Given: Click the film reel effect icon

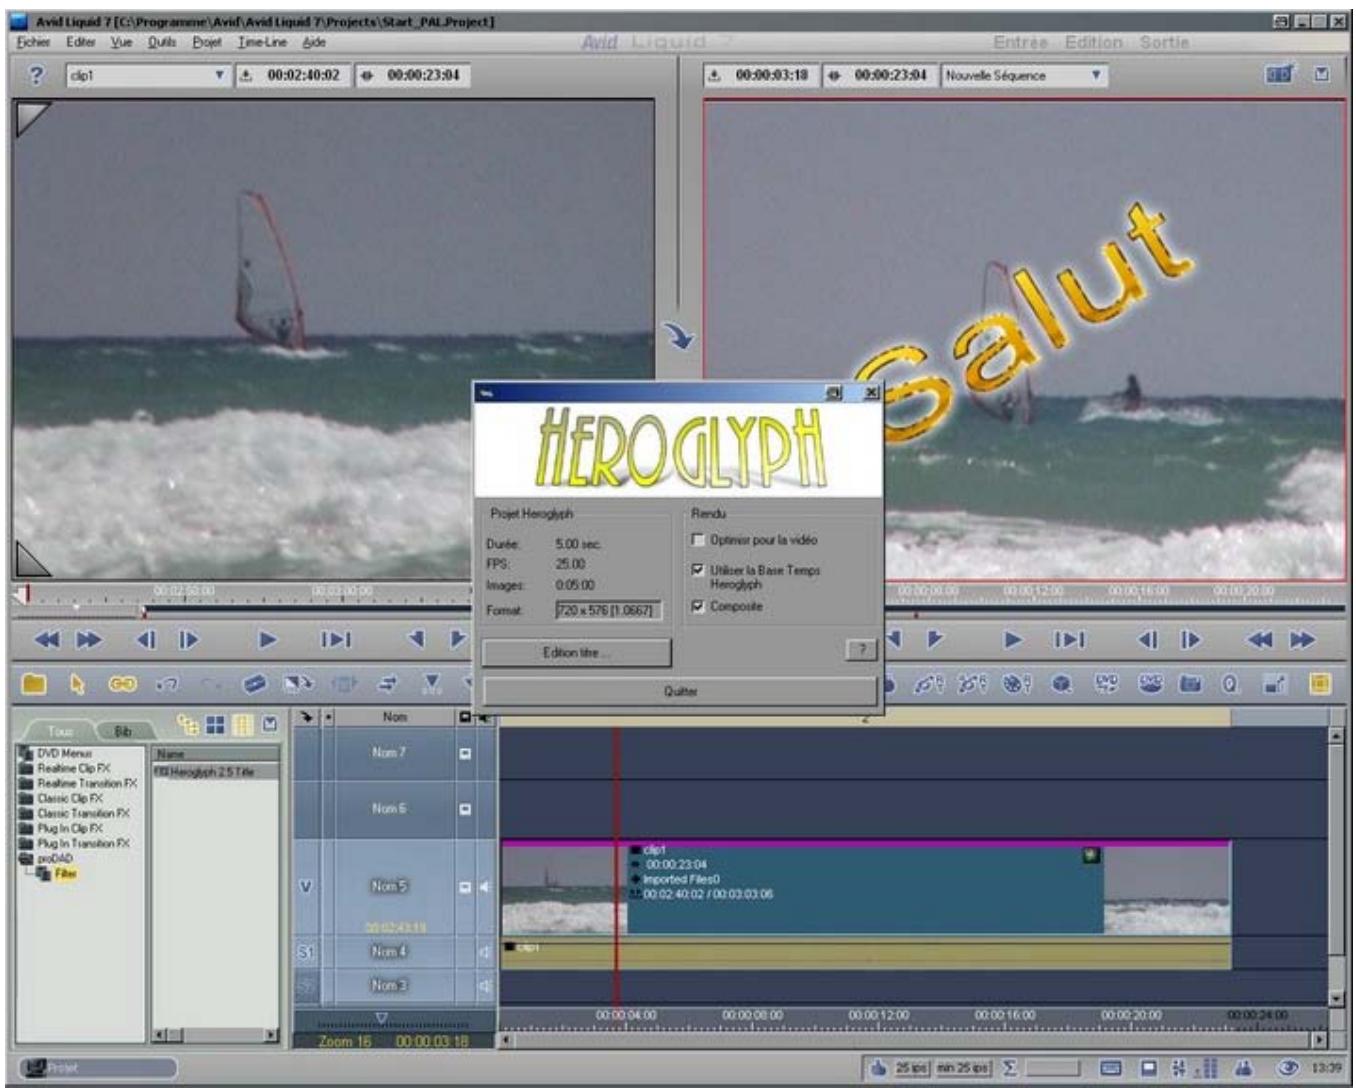Looking at the screenshot, I should (1017, 685).
